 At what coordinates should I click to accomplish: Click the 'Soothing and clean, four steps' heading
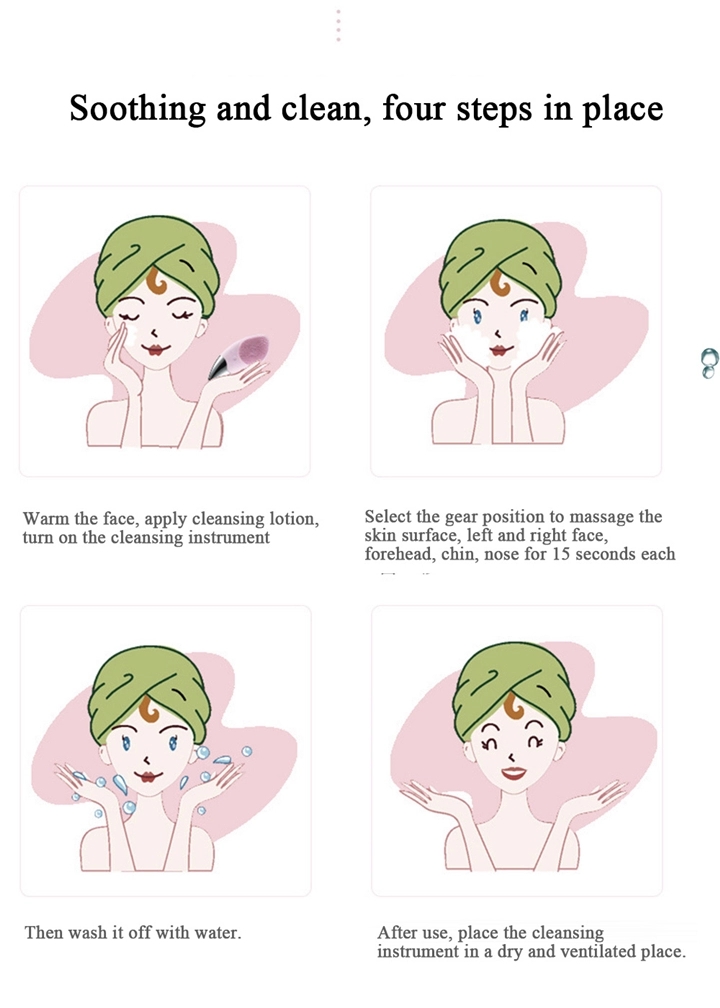[366, 107]
